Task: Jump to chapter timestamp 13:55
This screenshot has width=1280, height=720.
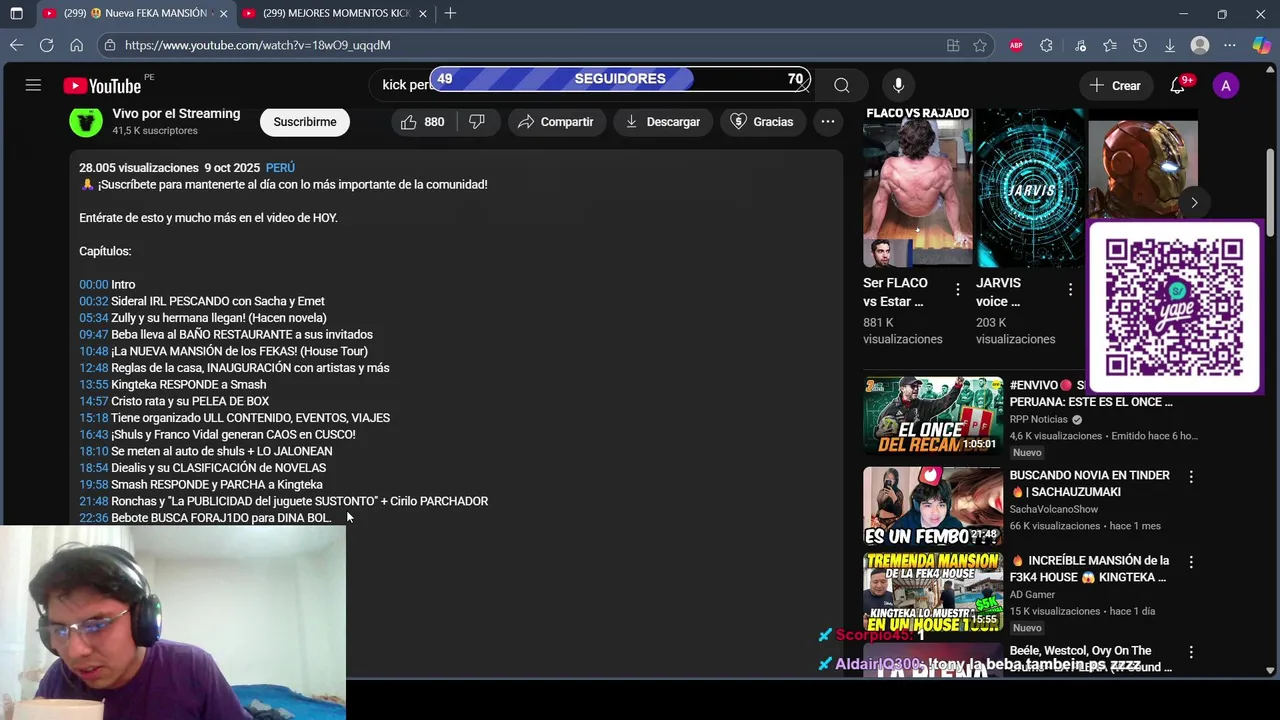Action: tap(93, 385)
